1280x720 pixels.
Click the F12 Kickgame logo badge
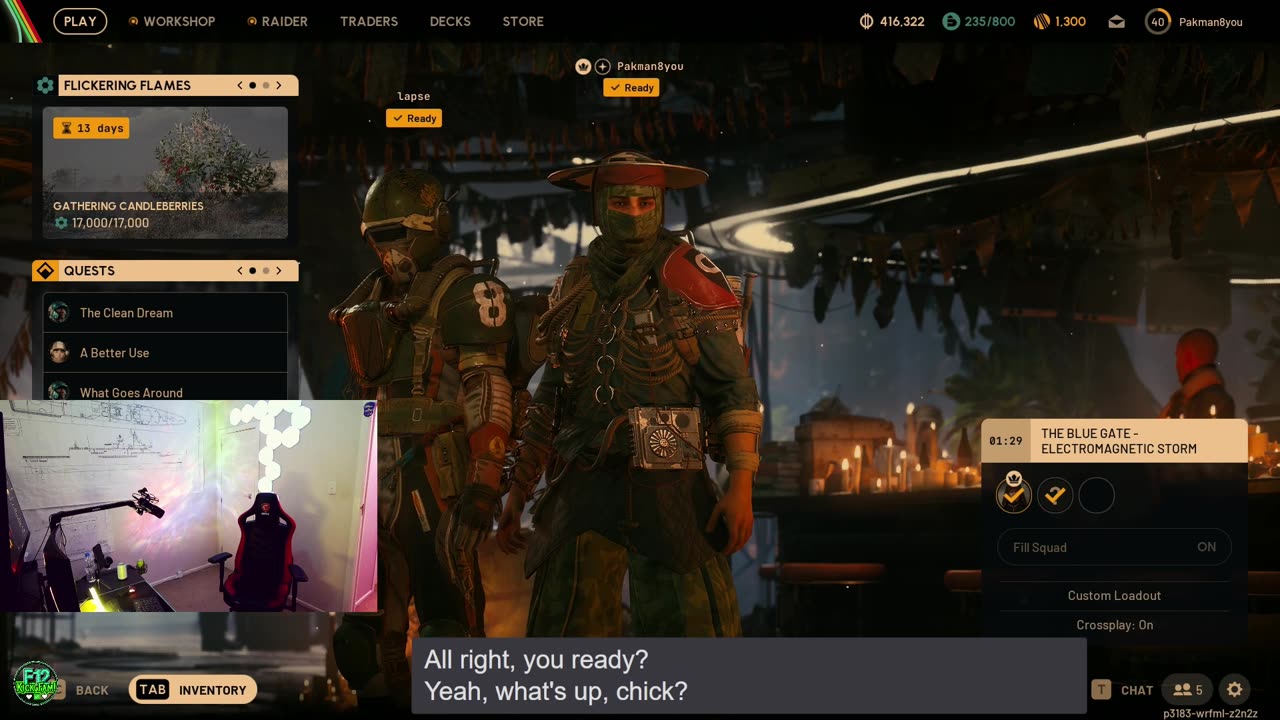(35, 683)
